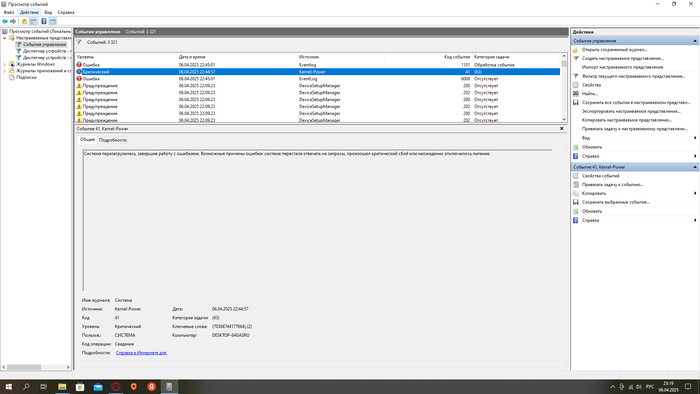Switch to the Подробности tab
Viewport: 700px width, 394px height.
point(112,140)
